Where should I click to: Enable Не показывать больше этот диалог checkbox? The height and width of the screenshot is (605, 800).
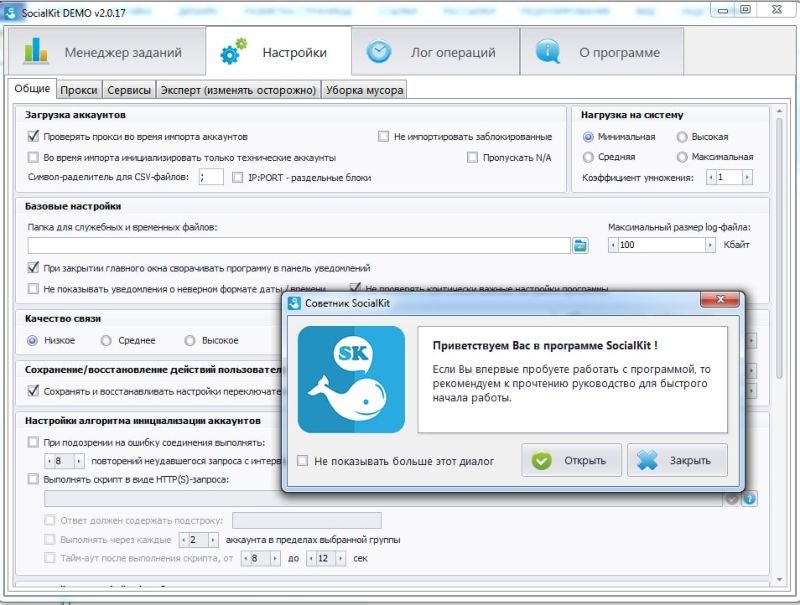303,461
